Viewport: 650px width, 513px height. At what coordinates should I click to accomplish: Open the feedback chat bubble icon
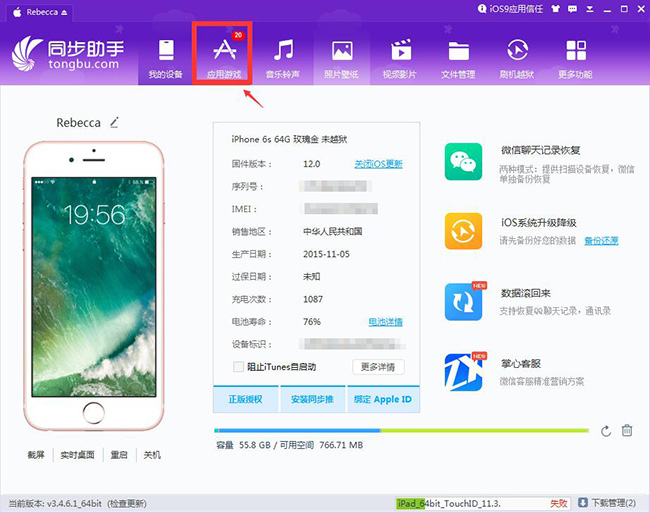[572, 9]
